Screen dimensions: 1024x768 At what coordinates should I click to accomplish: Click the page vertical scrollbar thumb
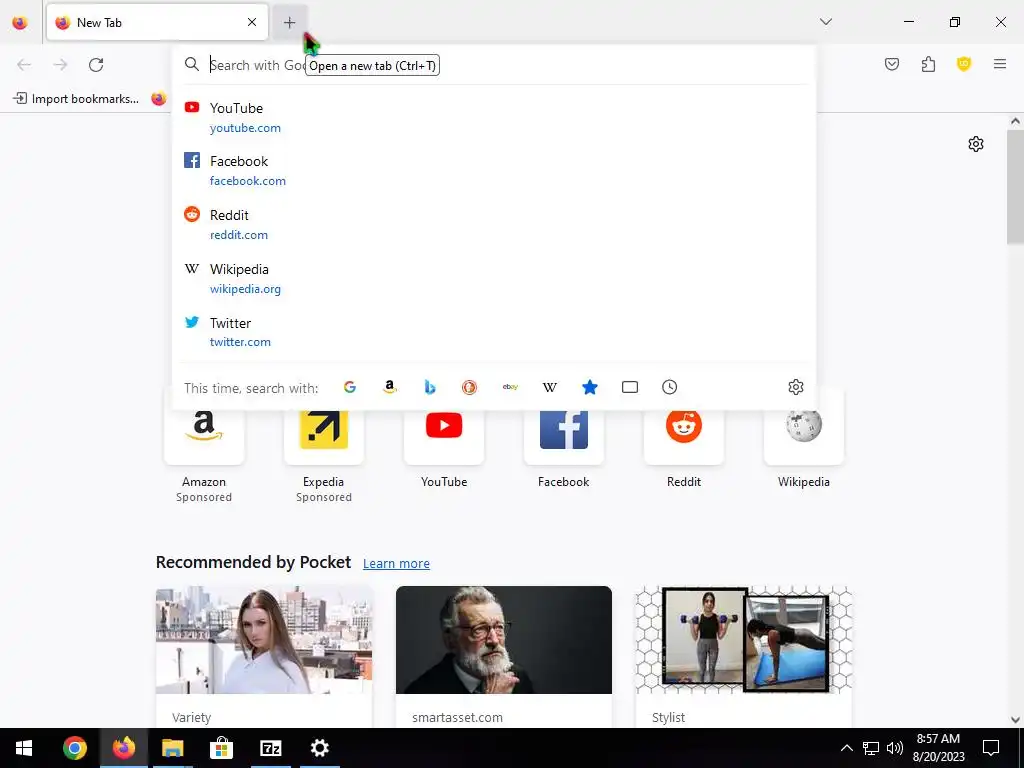[1015, 187]
